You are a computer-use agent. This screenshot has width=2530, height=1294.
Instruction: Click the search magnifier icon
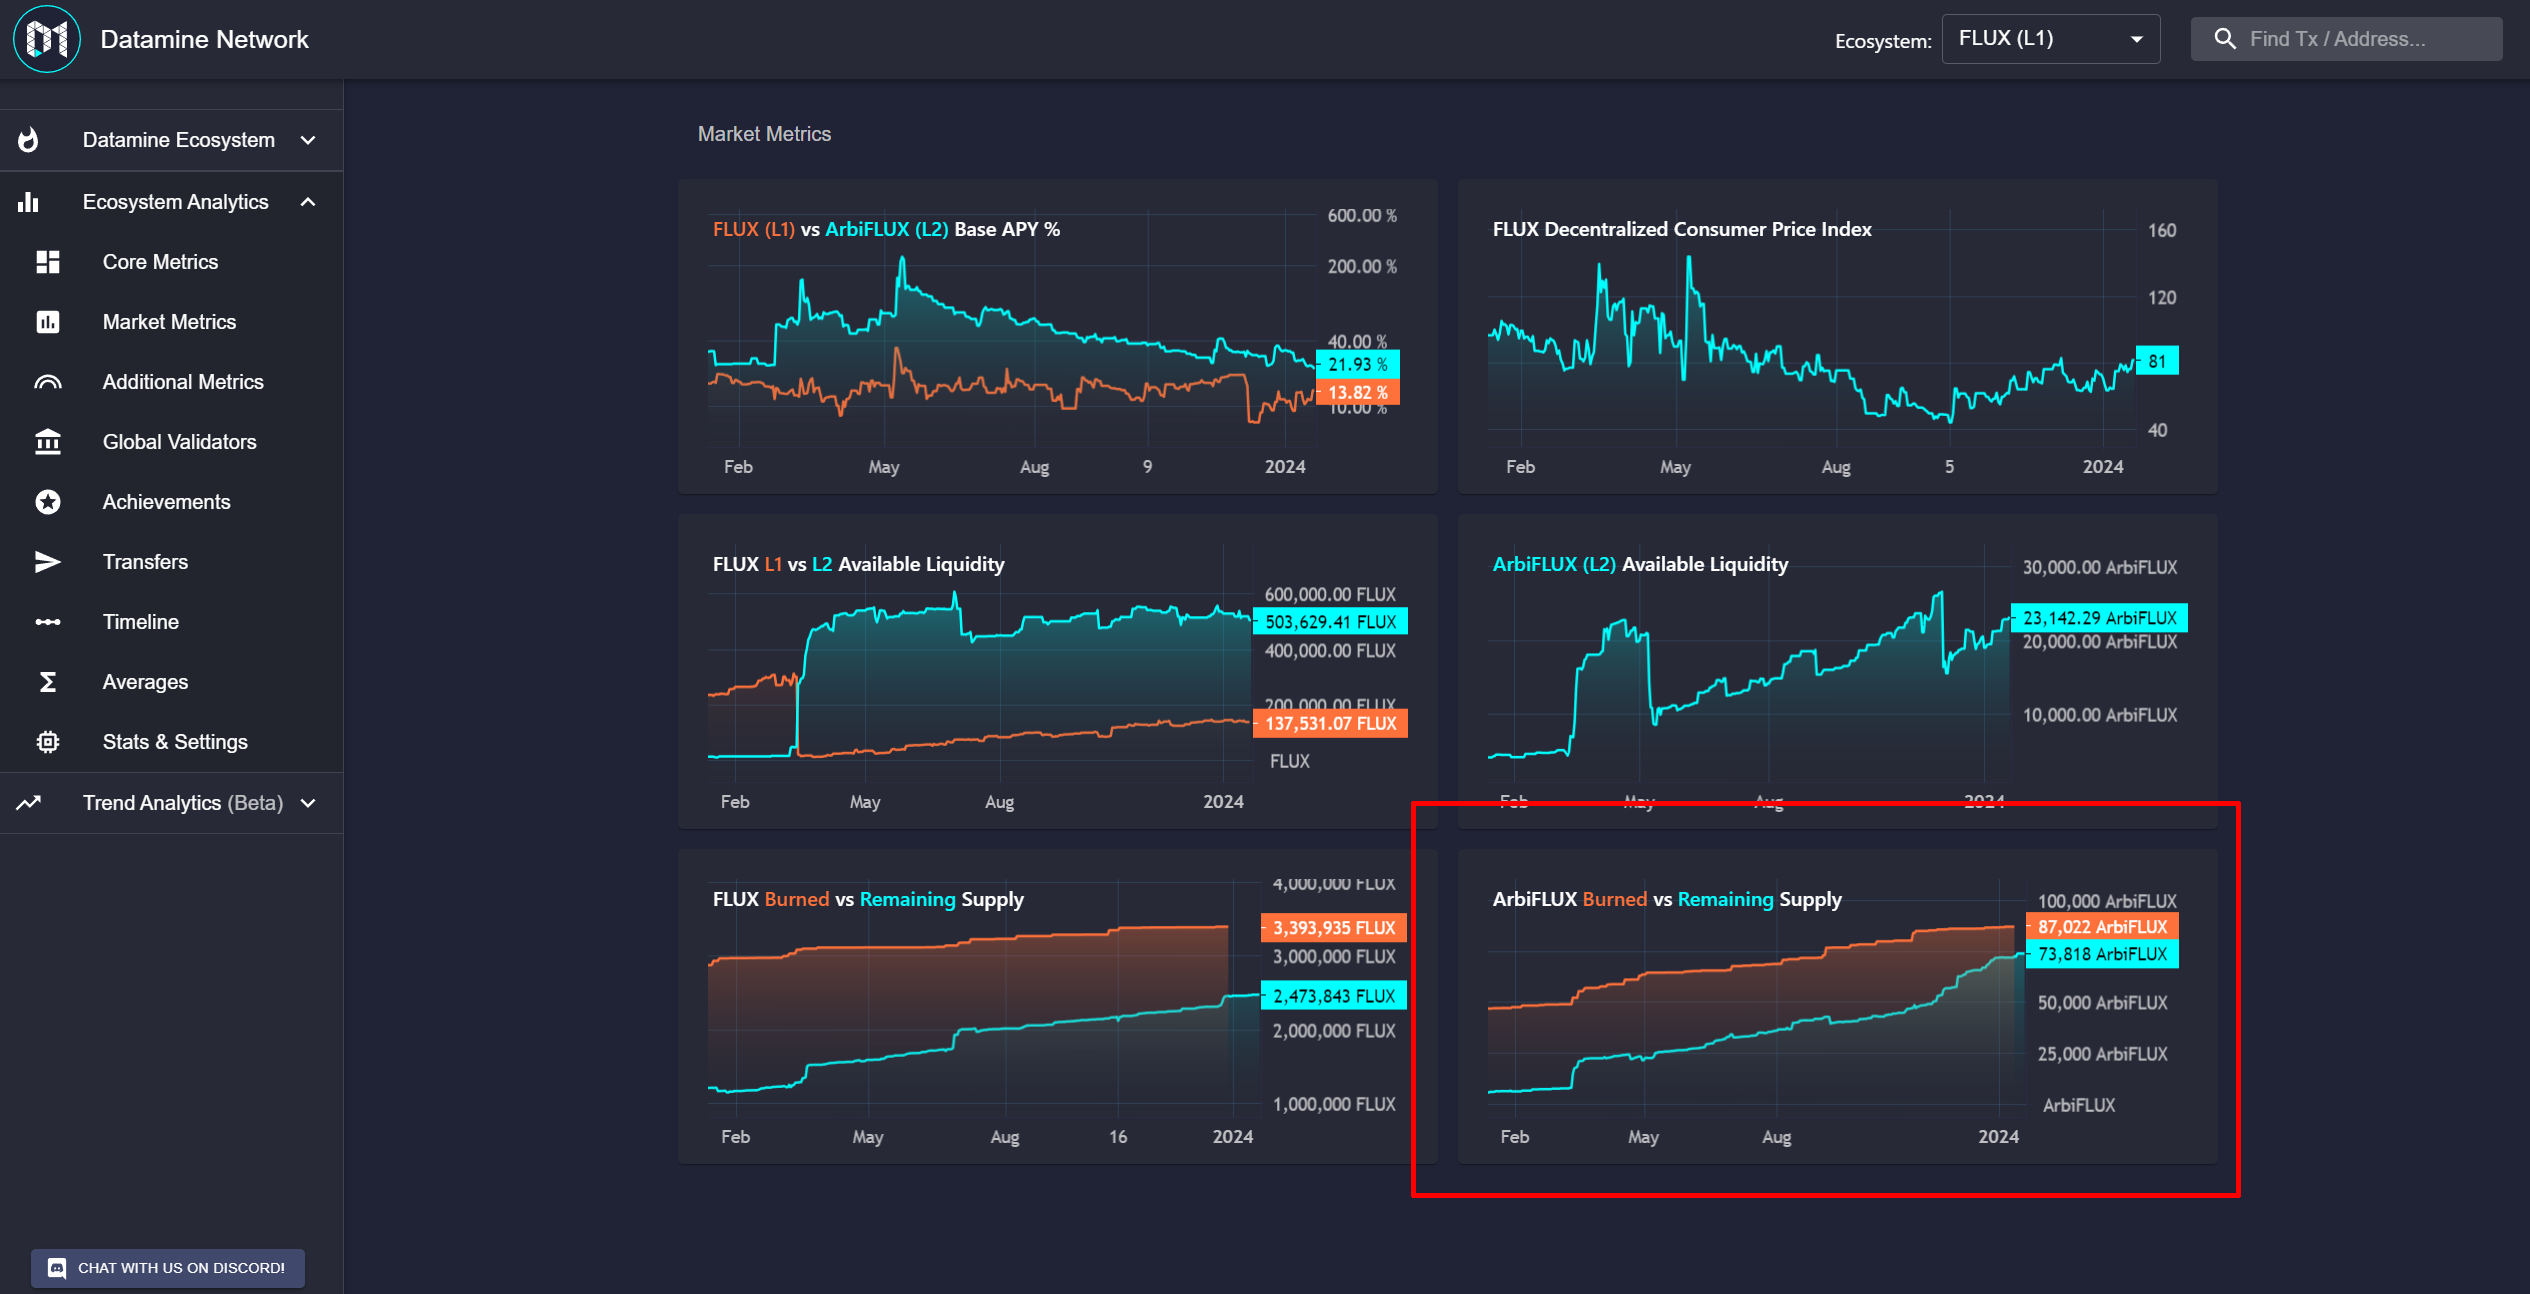tap(2225, 39)
